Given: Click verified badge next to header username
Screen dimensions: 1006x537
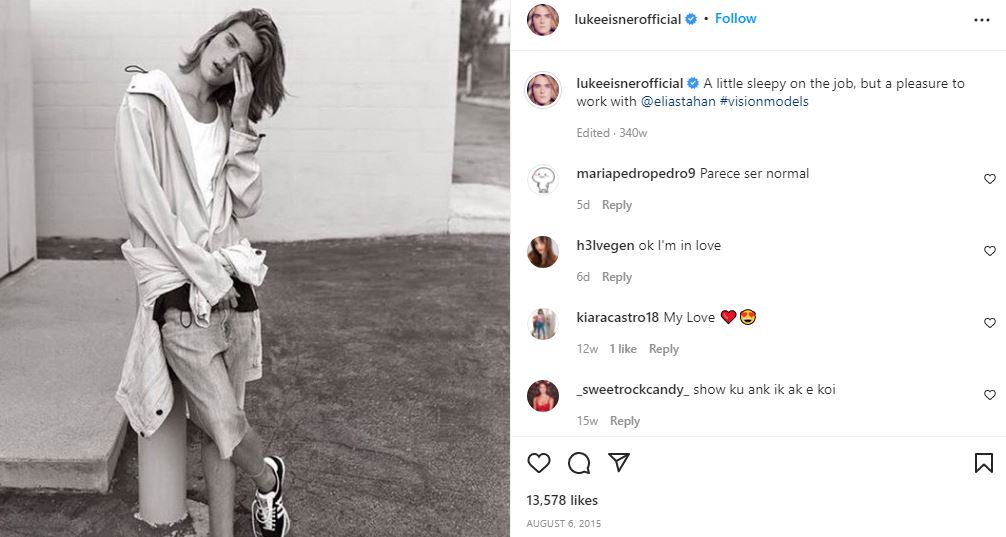Looking at the screenshot, I should [x=691, y=19].
